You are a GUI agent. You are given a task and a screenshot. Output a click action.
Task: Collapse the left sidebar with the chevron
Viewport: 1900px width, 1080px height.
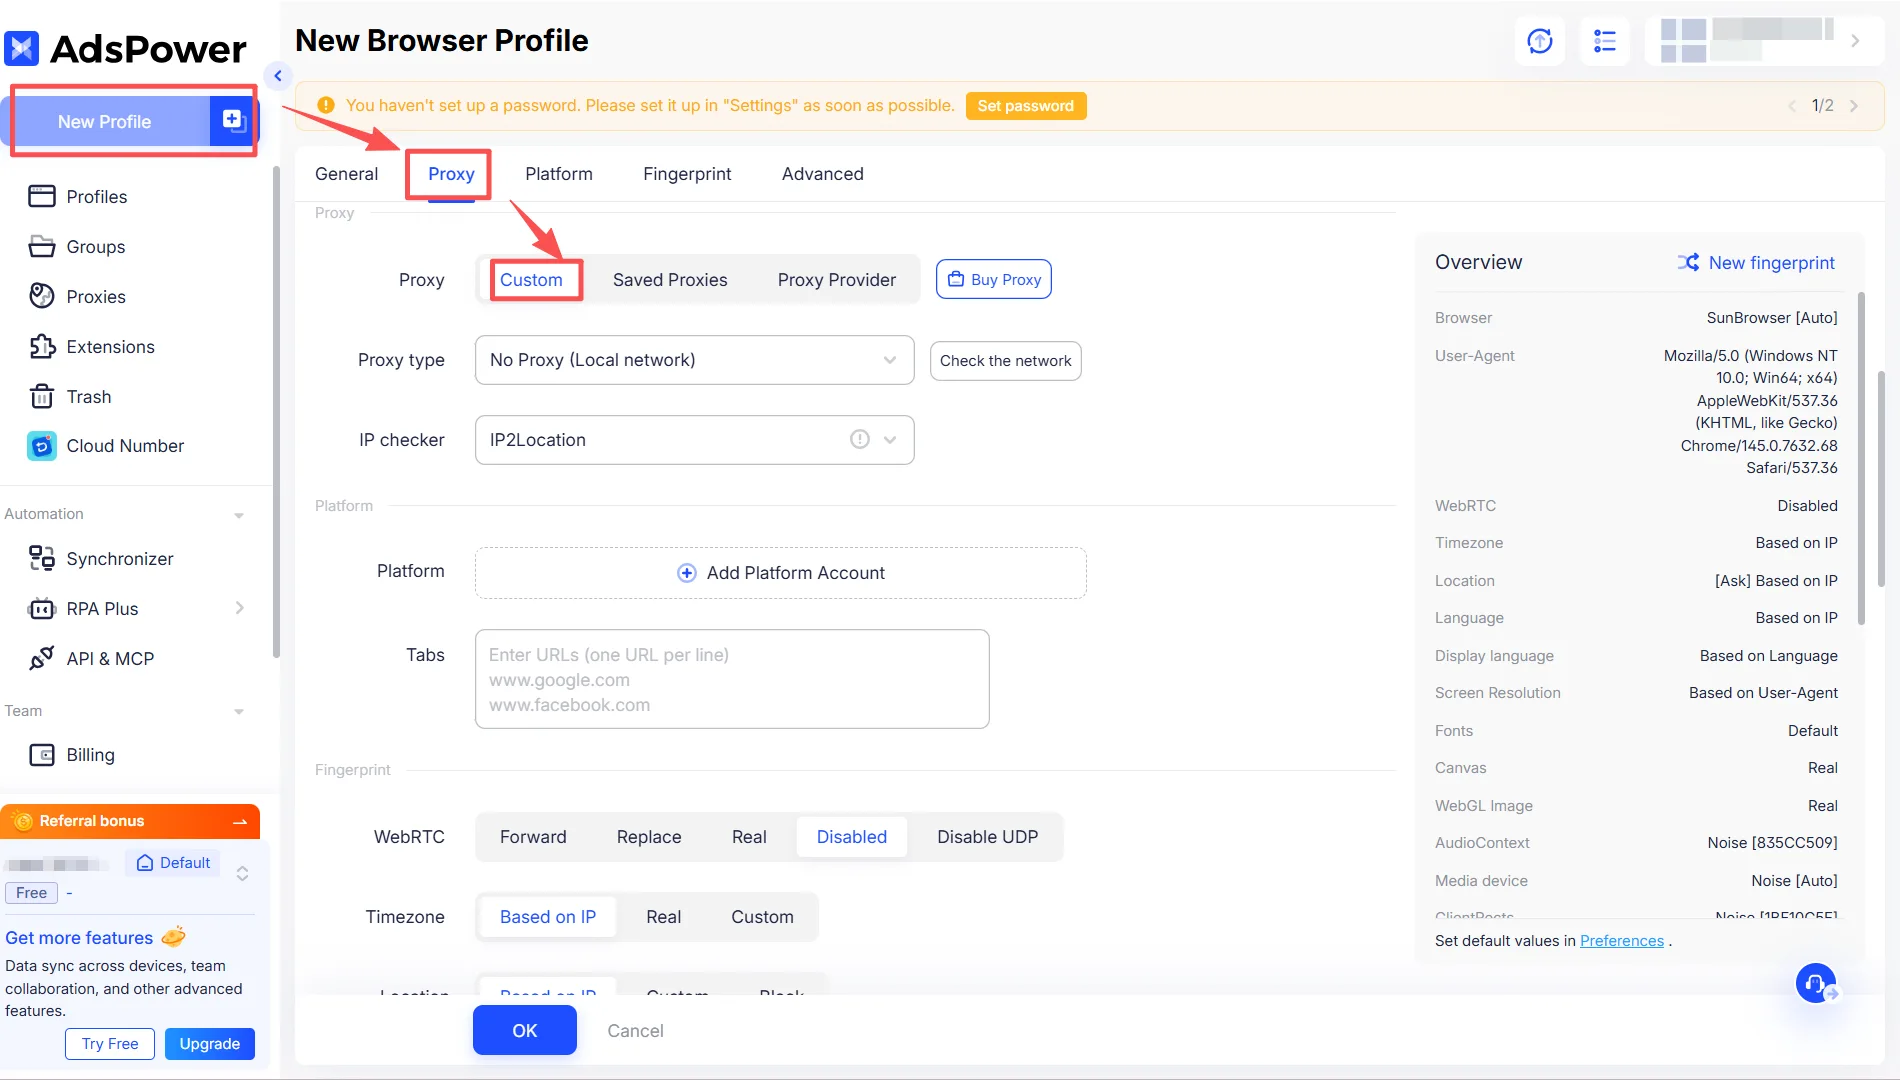pos(277,76)
